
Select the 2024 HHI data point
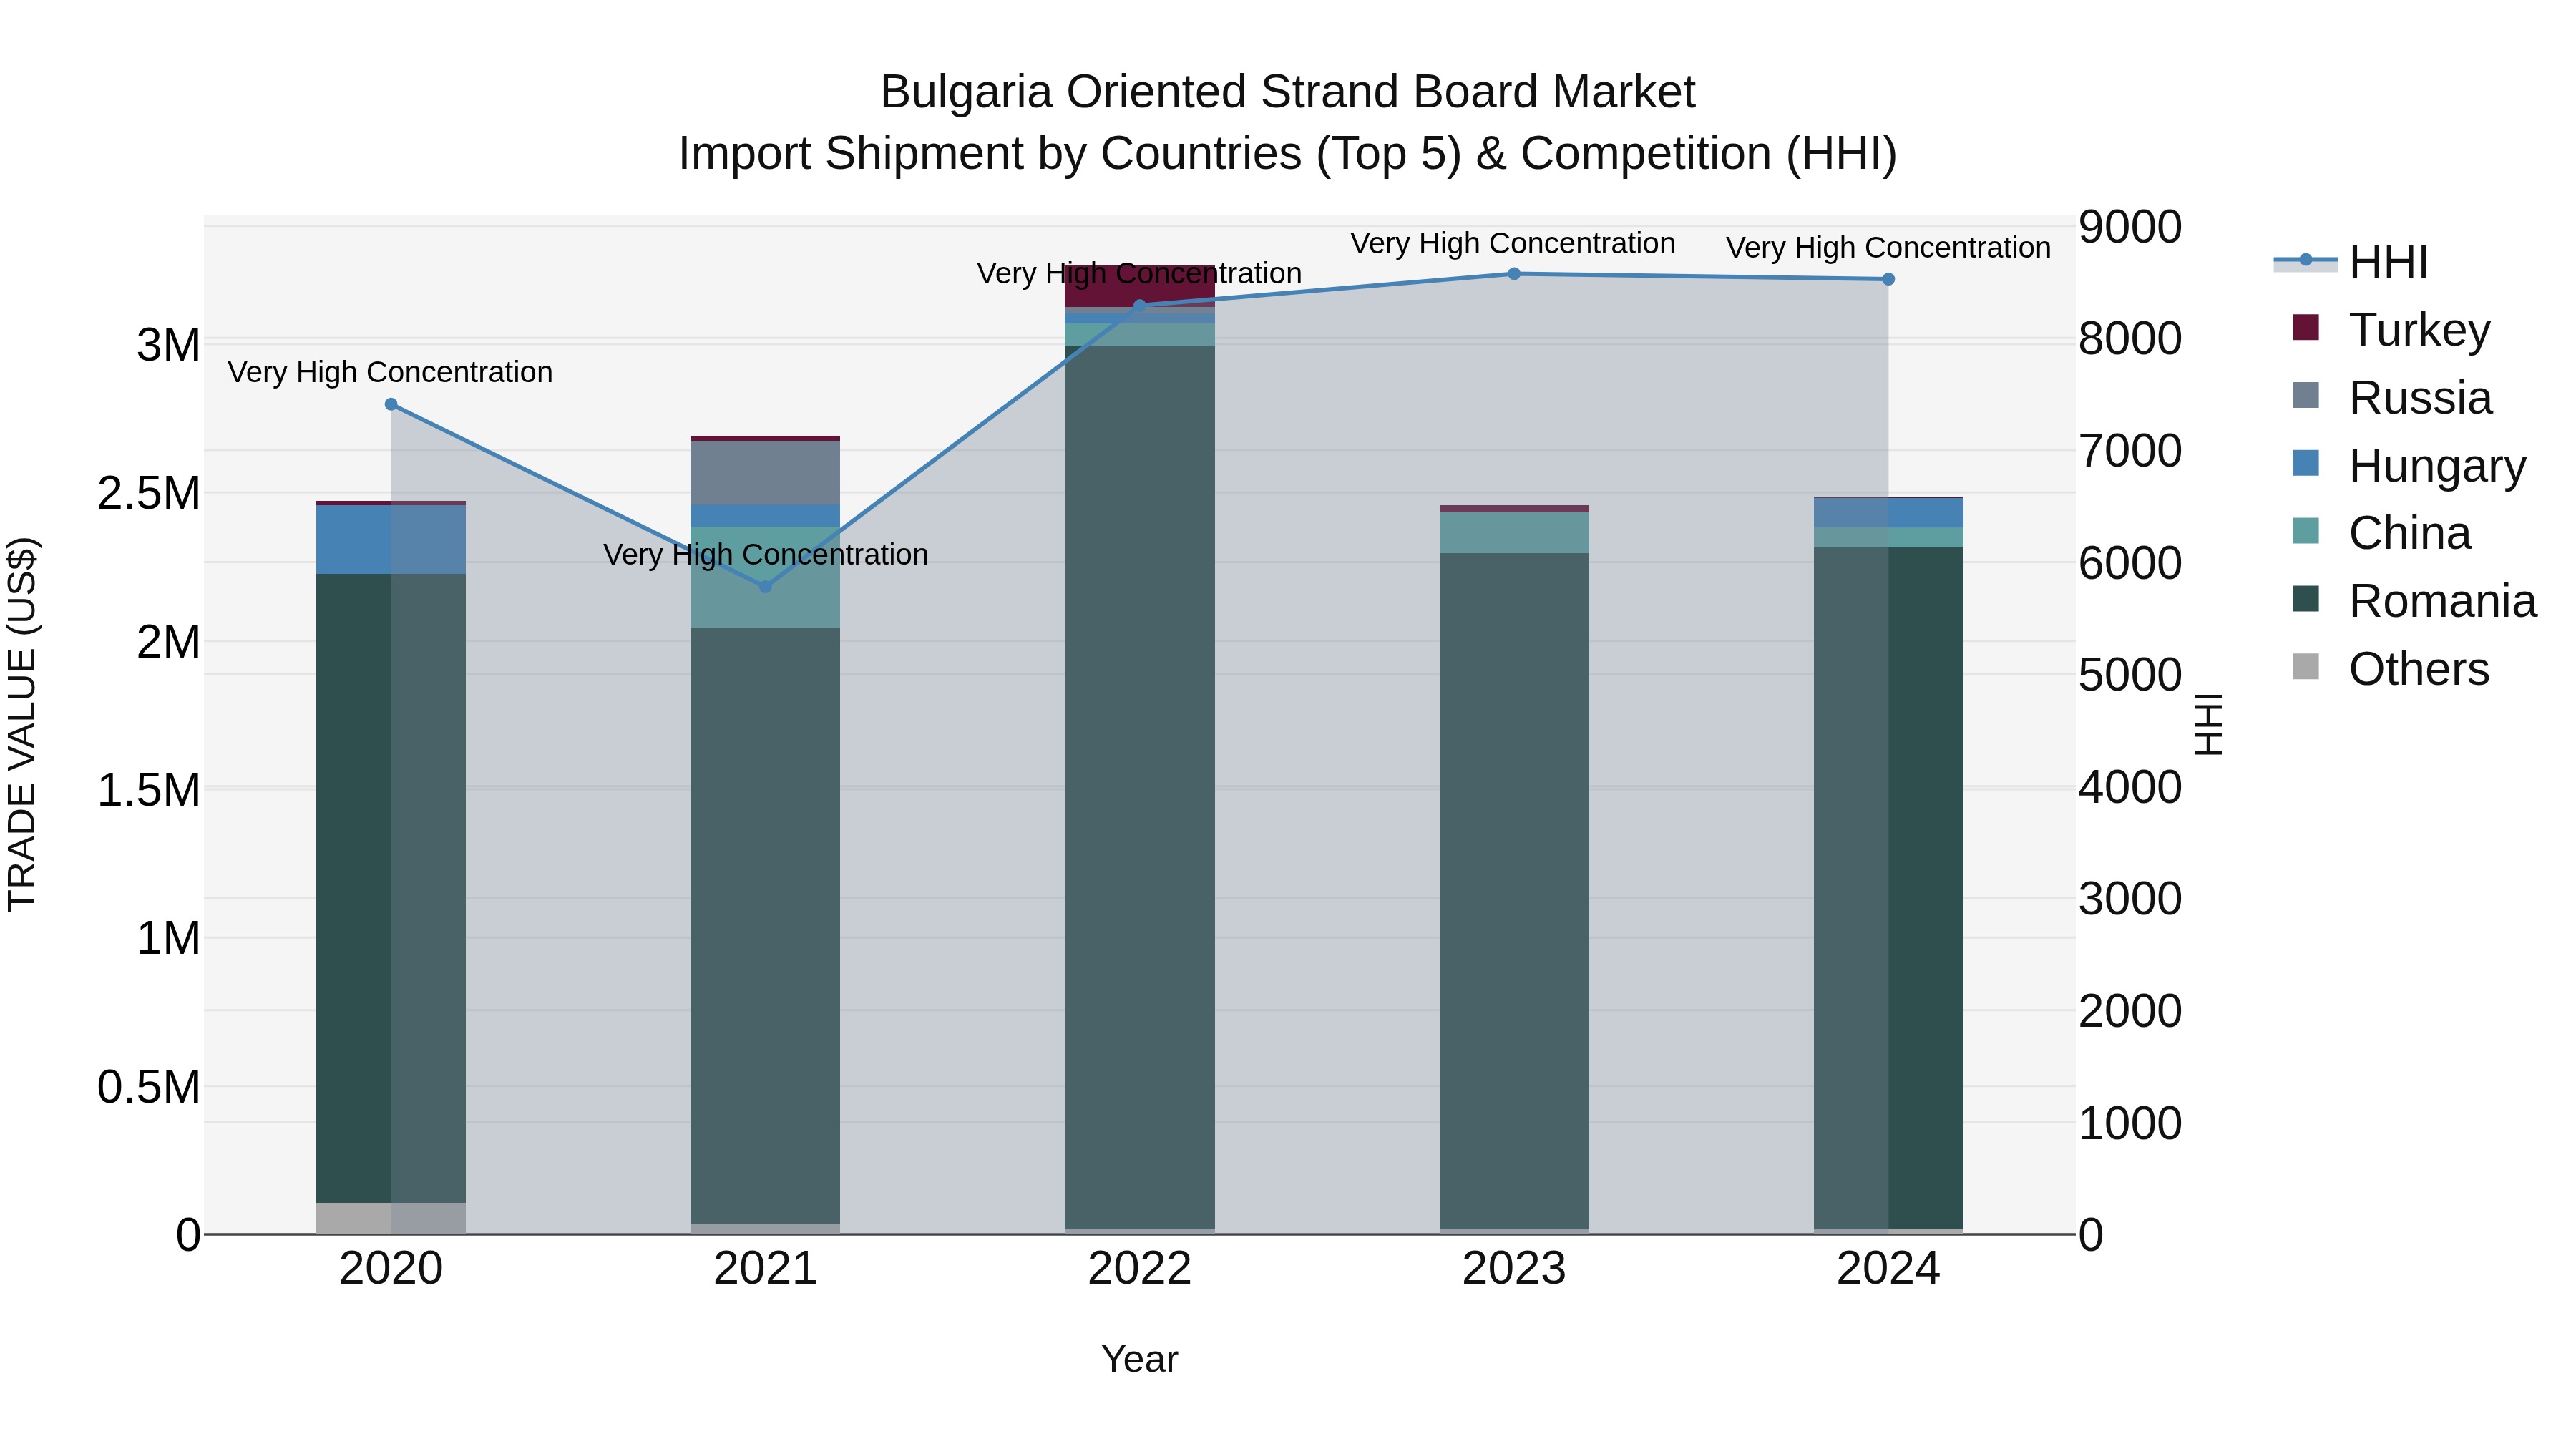pos(1888,280)
